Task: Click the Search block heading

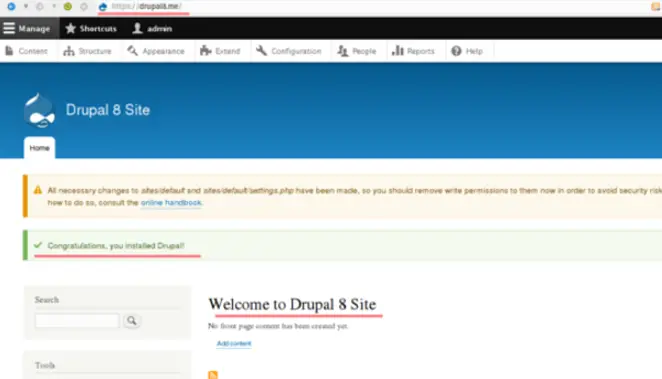Action: coord(47,300)
